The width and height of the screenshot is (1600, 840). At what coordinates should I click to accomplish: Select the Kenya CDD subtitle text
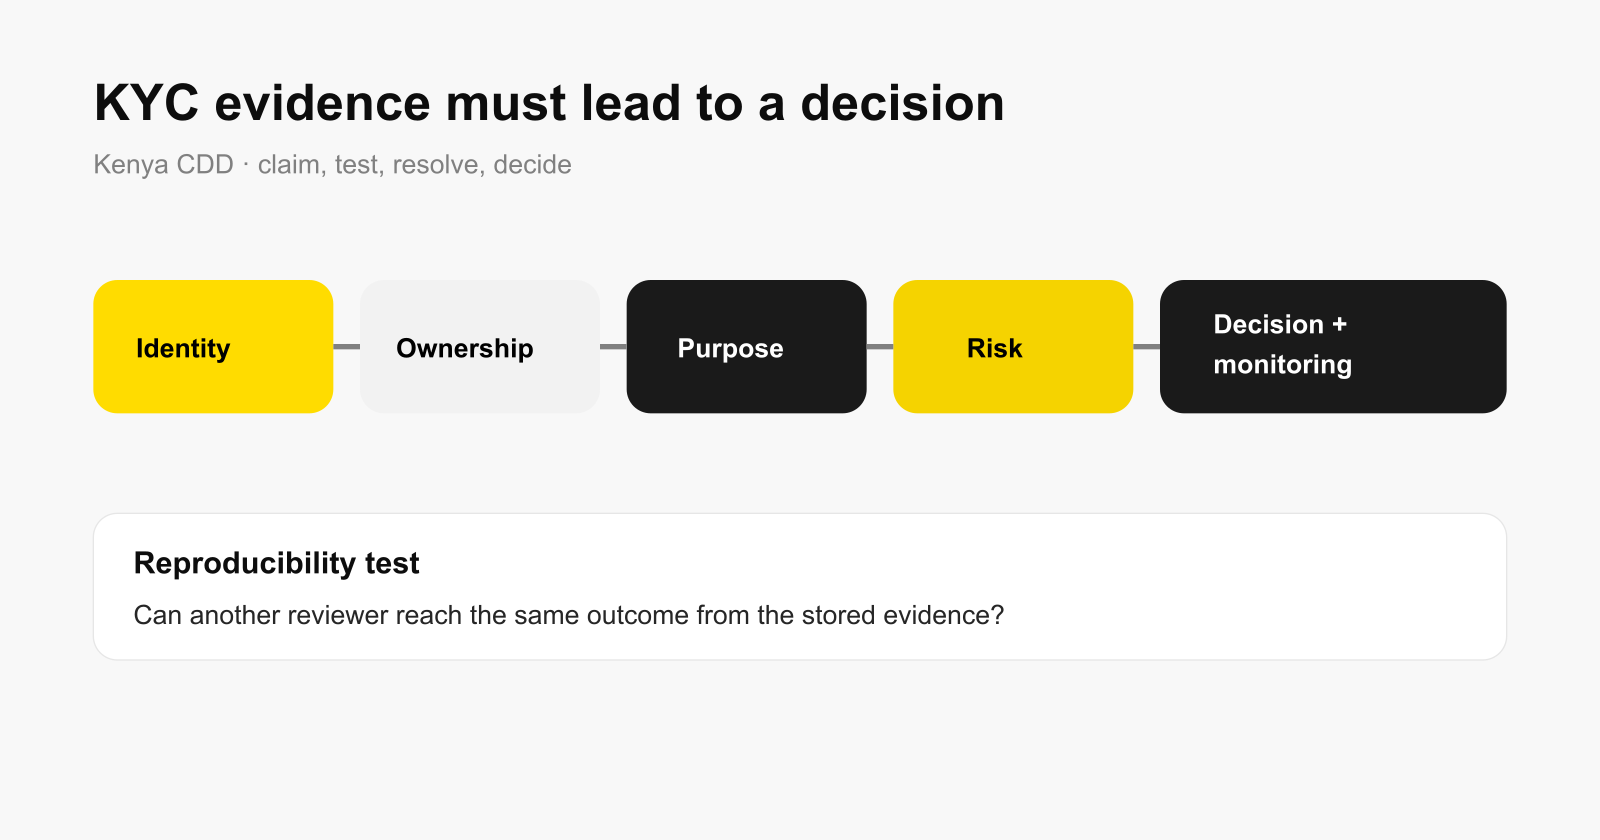(x=332, y=165)
